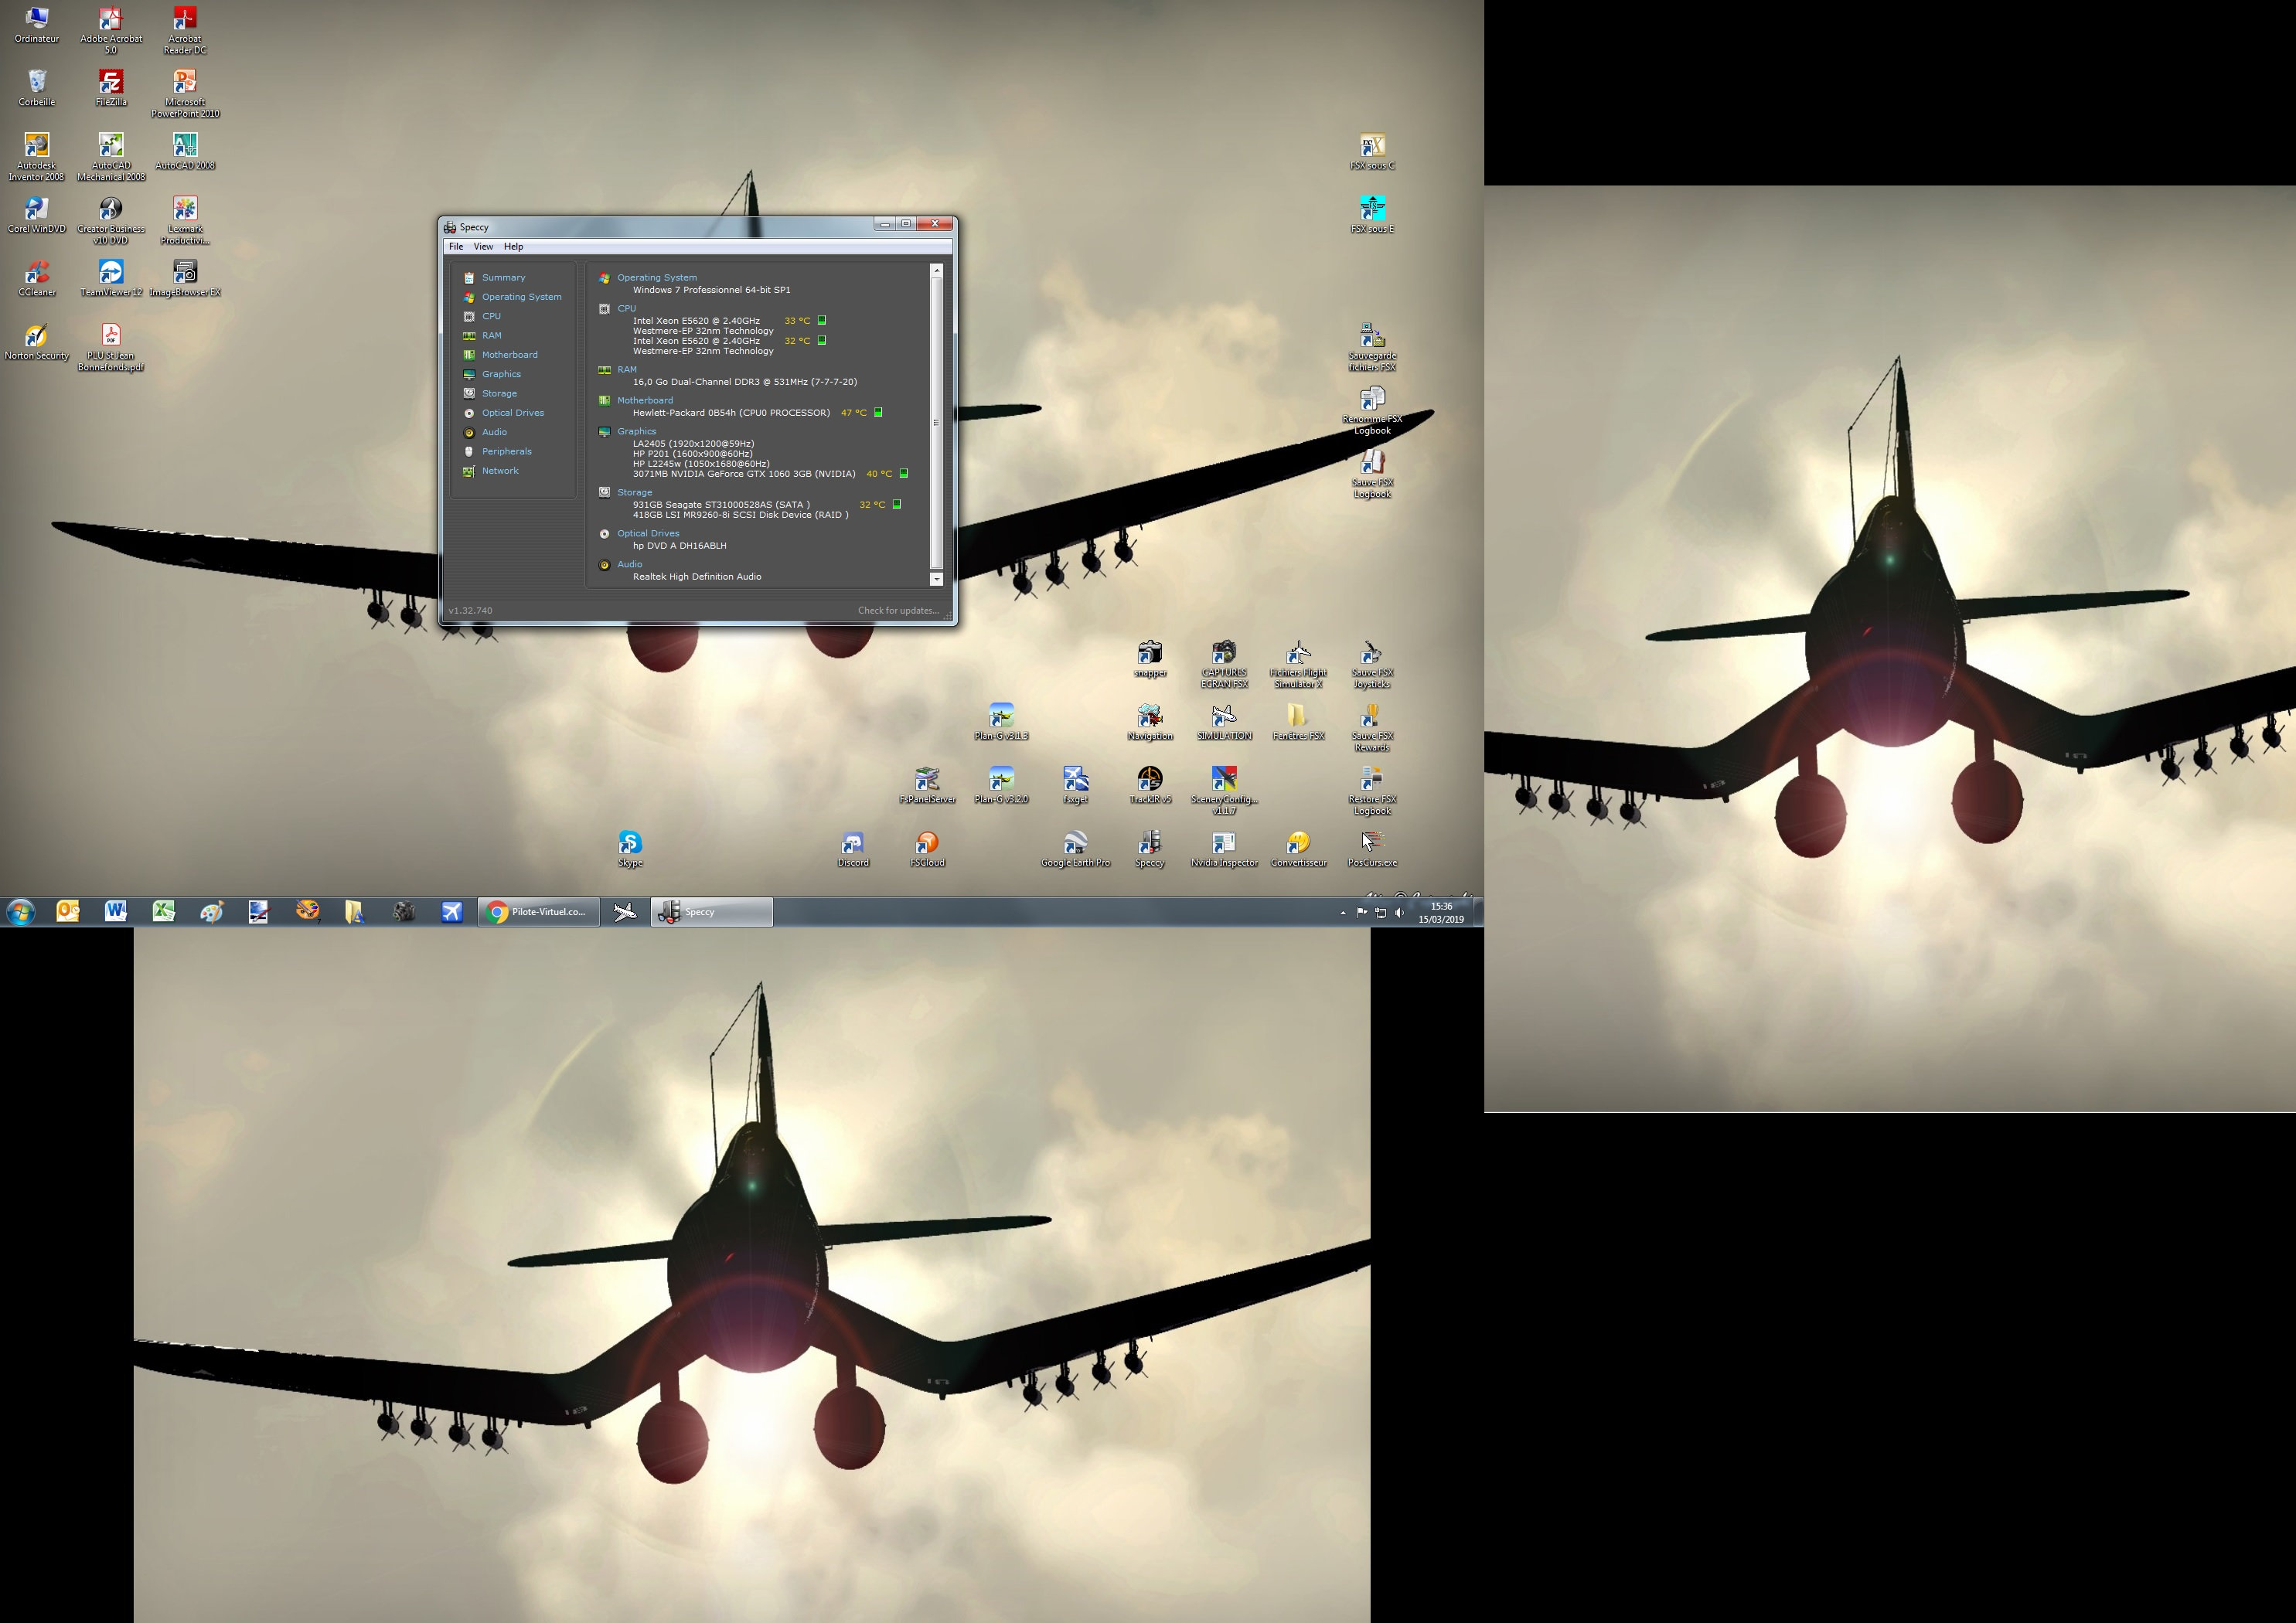Viewport: 2296px width, 1623px height.
Task: Show hidden system tray icons arrow
Action: click(1342, 912)
